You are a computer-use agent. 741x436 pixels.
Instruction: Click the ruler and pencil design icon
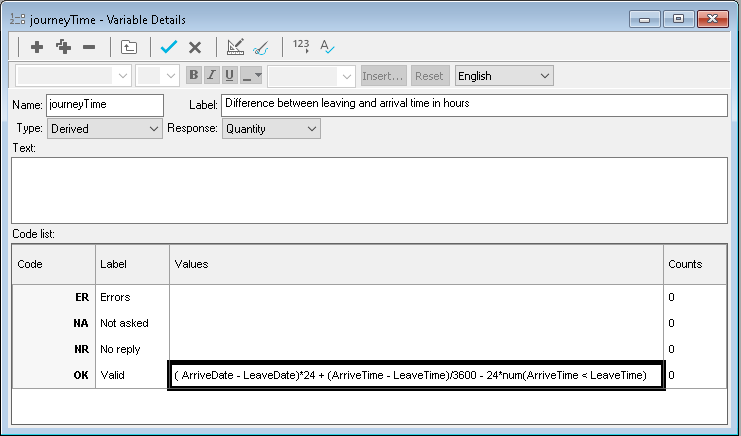(235, 46)
